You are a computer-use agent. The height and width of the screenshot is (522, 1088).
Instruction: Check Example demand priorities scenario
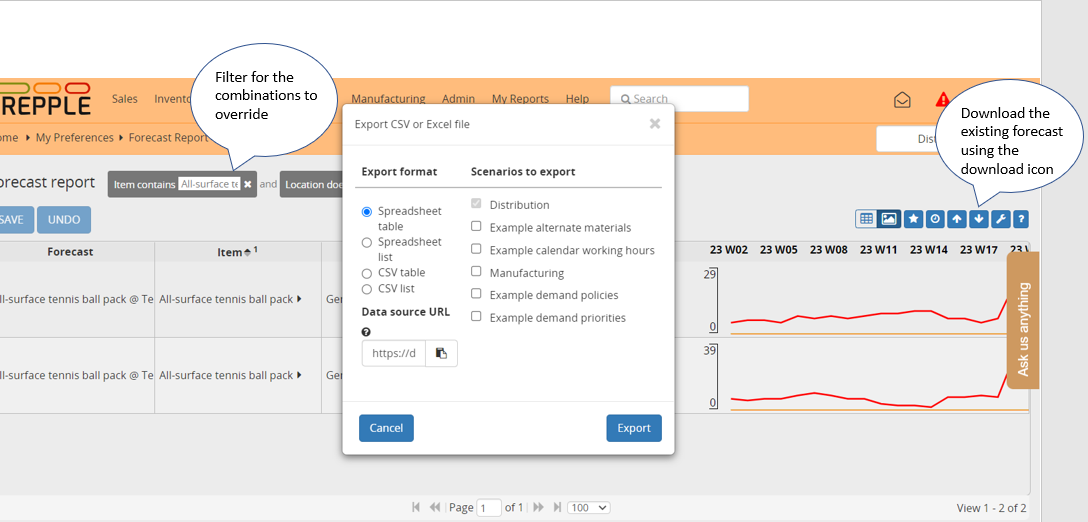click(476, 316)
